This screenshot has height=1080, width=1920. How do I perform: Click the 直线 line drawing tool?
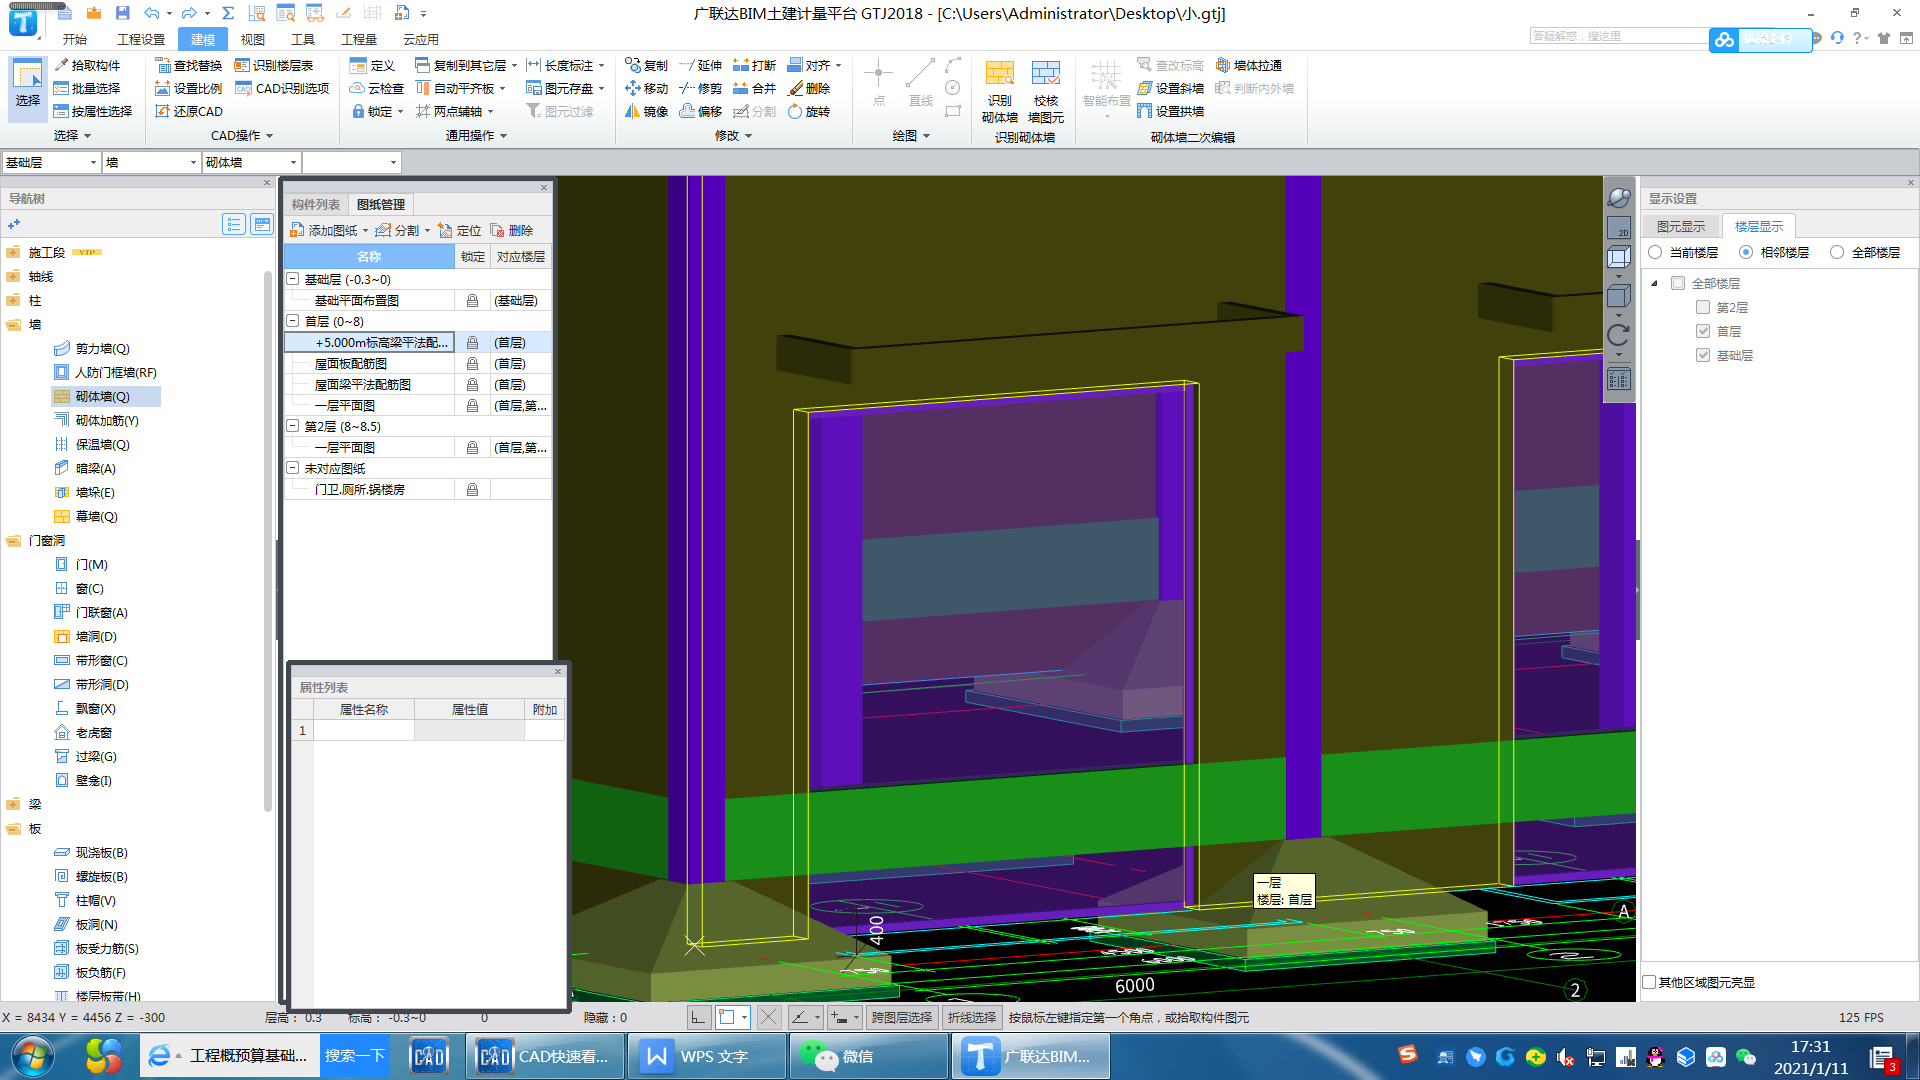click(x=920, y=83)
